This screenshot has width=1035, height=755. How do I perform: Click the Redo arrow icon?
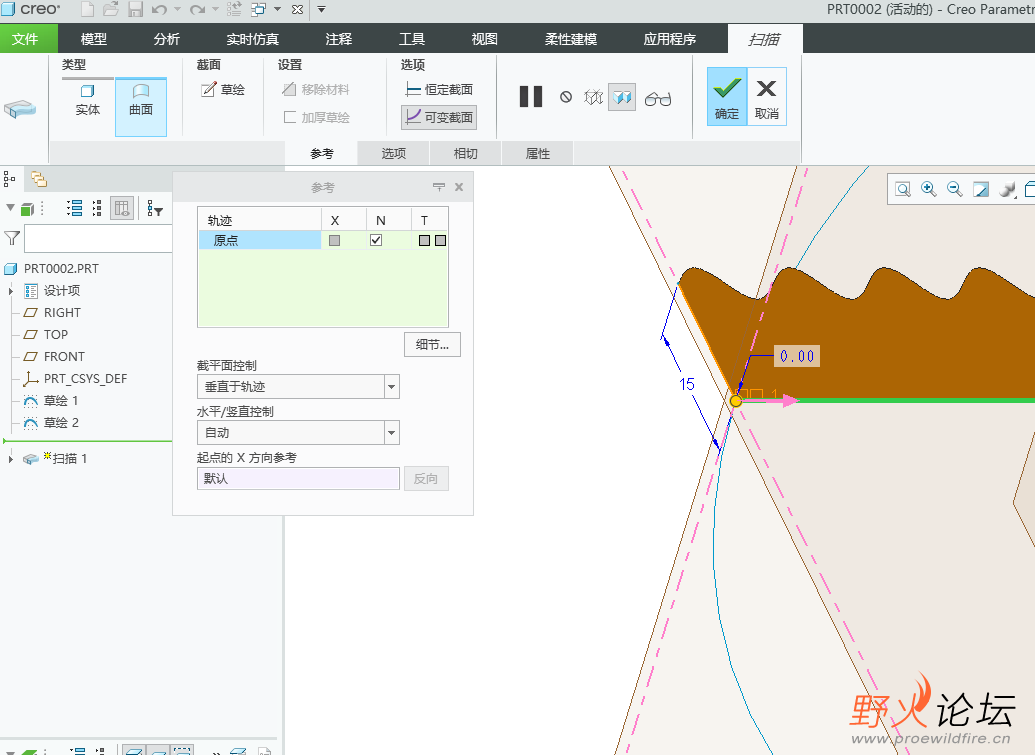[197, 9]
